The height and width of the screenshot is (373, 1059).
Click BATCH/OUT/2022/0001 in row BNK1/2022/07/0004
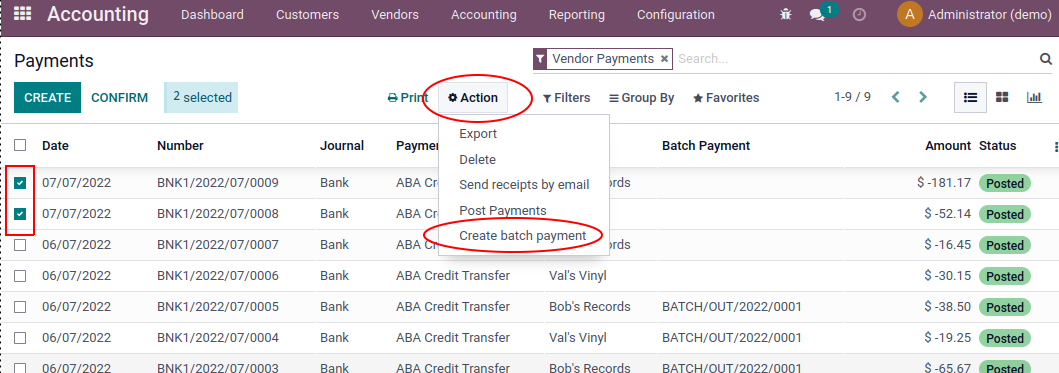[x=731, y=338]
